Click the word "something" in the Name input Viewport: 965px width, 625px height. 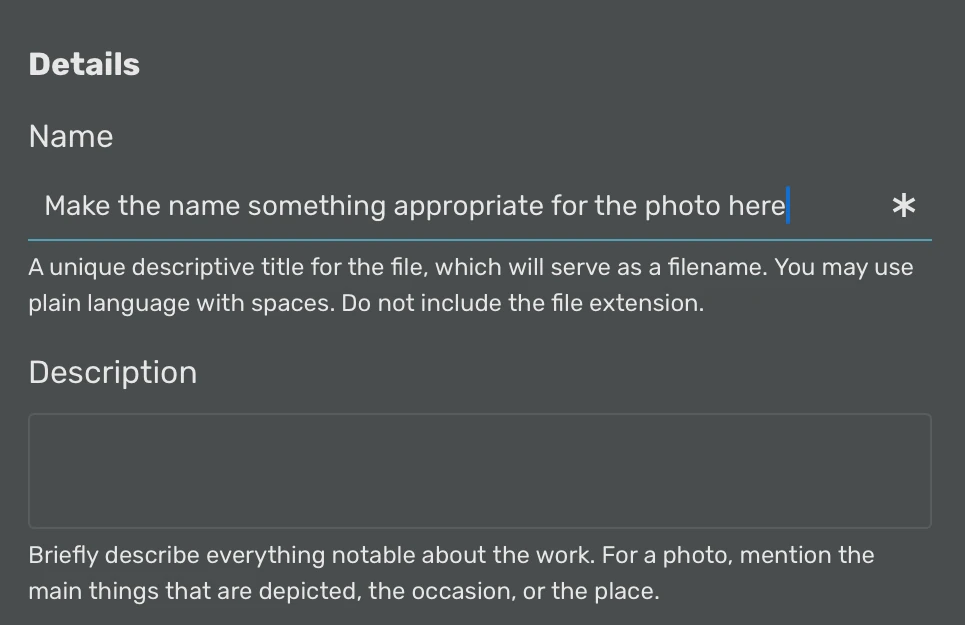click(316, 206)
